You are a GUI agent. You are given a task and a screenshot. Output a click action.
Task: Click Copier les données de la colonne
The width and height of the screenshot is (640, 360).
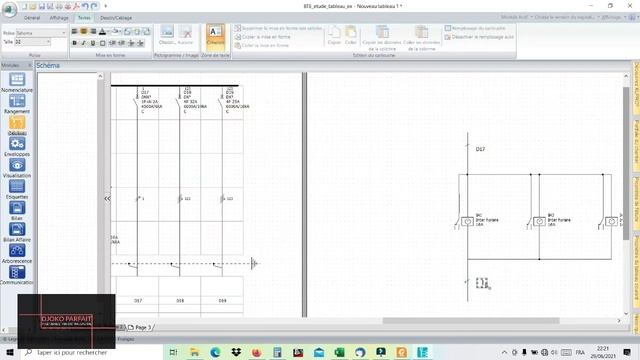[382, 38]
